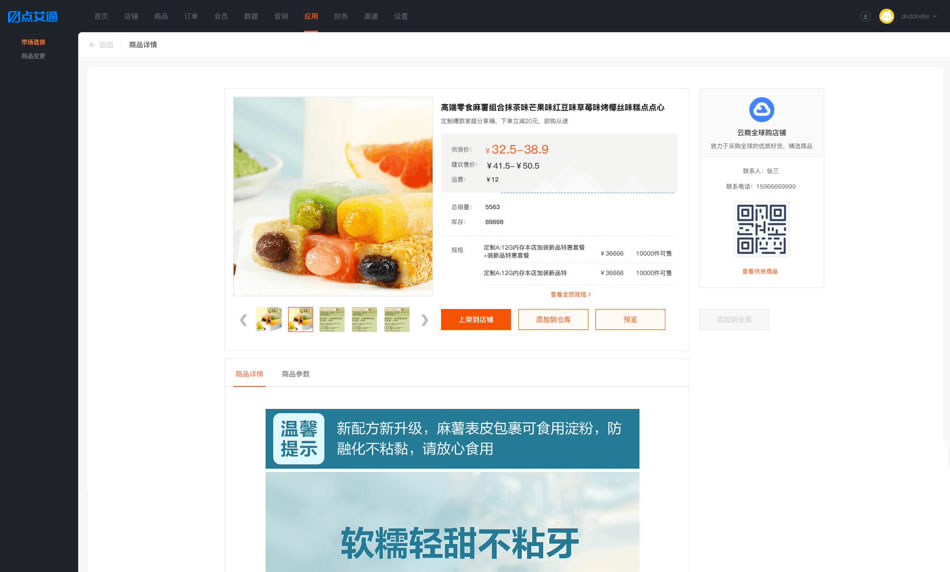This screenshot has height=572, width=950.
Task: Open 店铺 in top navigation
Action: click(x=131, y=16)
